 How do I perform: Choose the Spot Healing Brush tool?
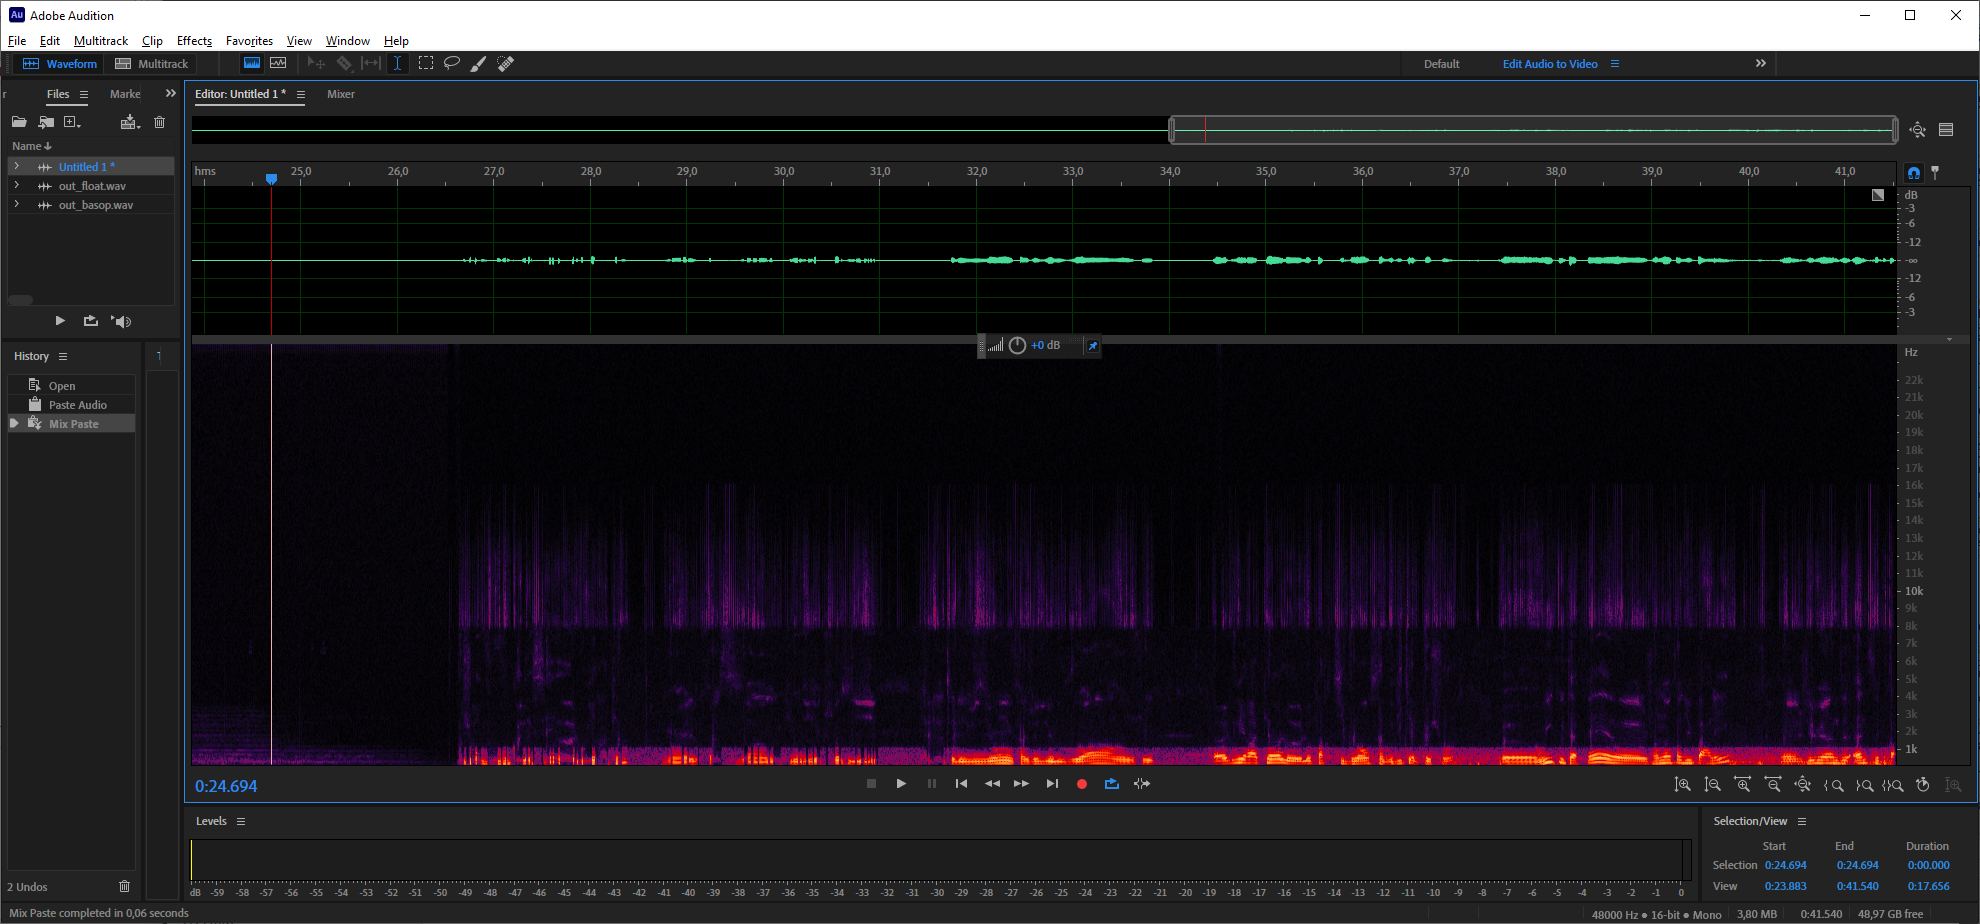(x=506, y=63)
